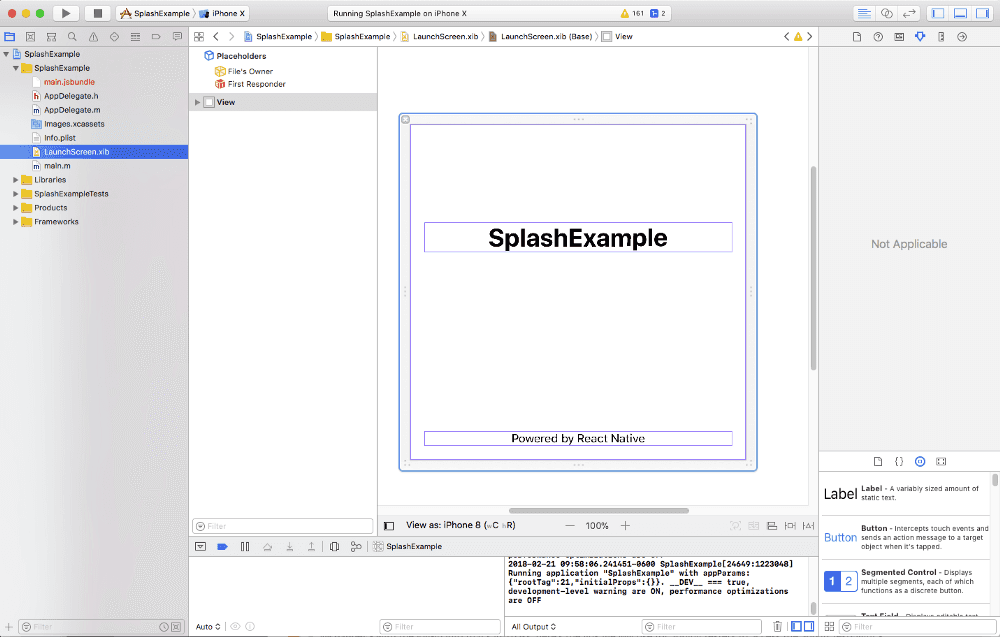Show the file inspector
This screenshot has height=637, width=1000.
coord(857,37)
